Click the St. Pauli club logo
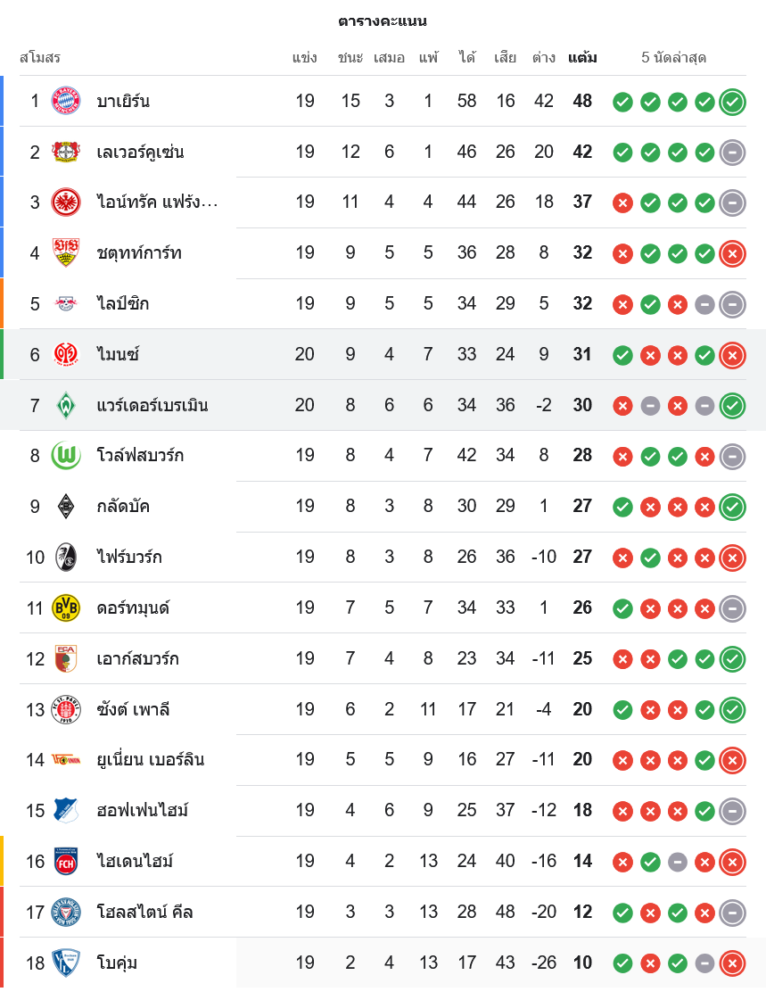Viewport: 766px width, 1000px height. point(65,709)
